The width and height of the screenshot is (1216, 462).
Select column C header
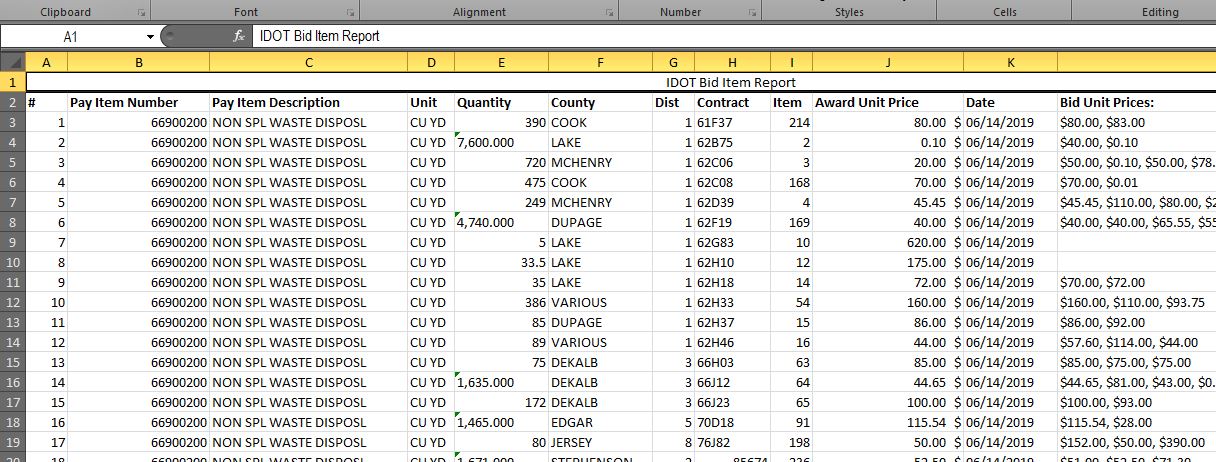tap(308, 62)
